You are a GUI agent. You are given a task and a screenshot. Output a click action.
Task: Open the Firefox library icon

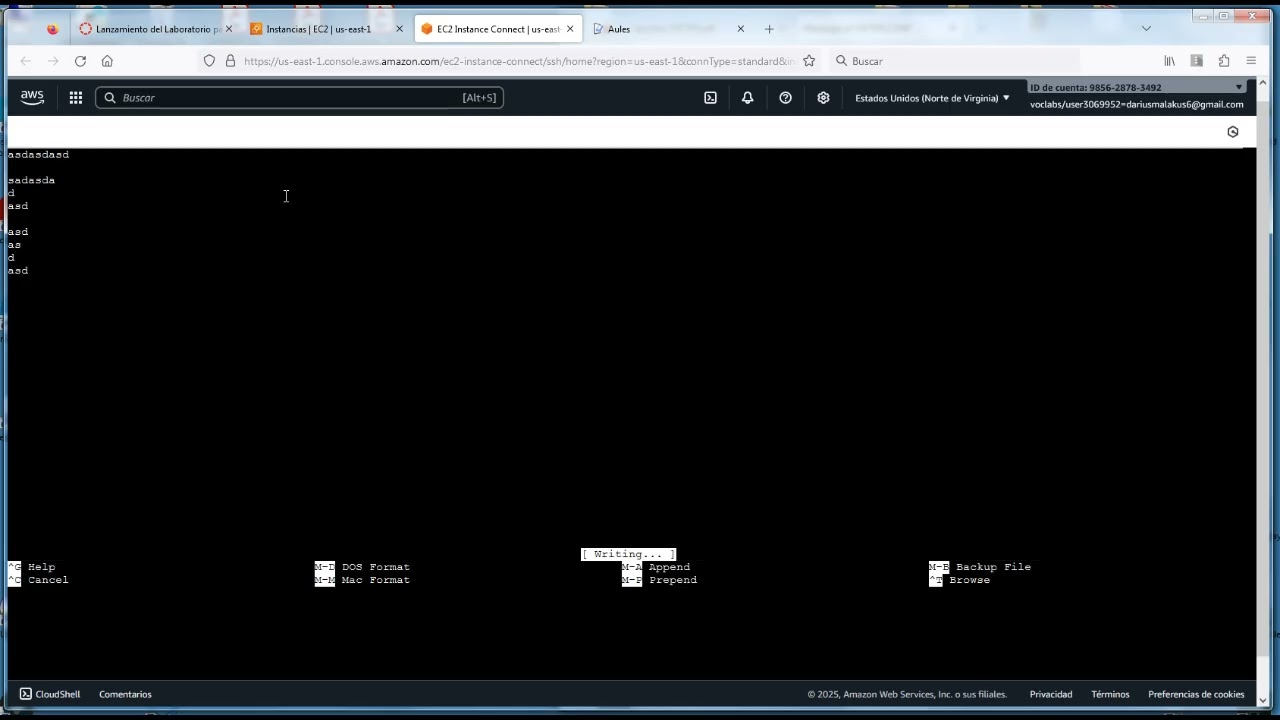(x=1169, y=61)
